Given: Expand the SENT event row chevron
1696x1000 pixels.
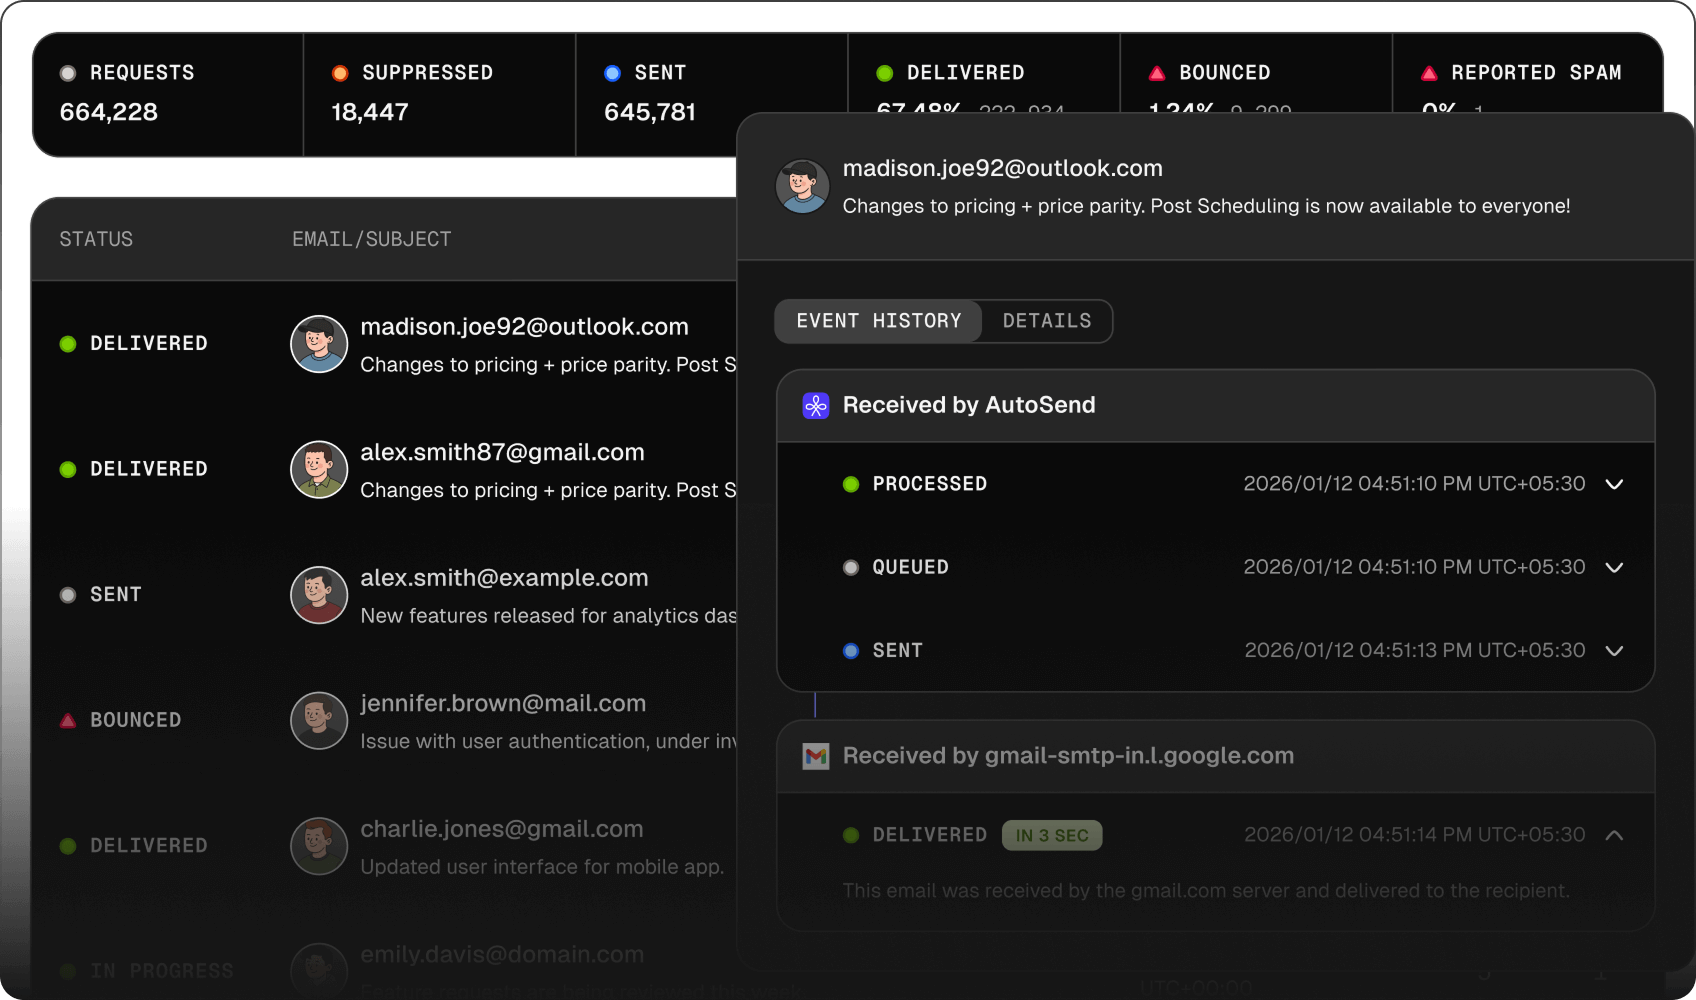Looking at the screenshot, I should pyautogui.click(x=1614, y=650).
